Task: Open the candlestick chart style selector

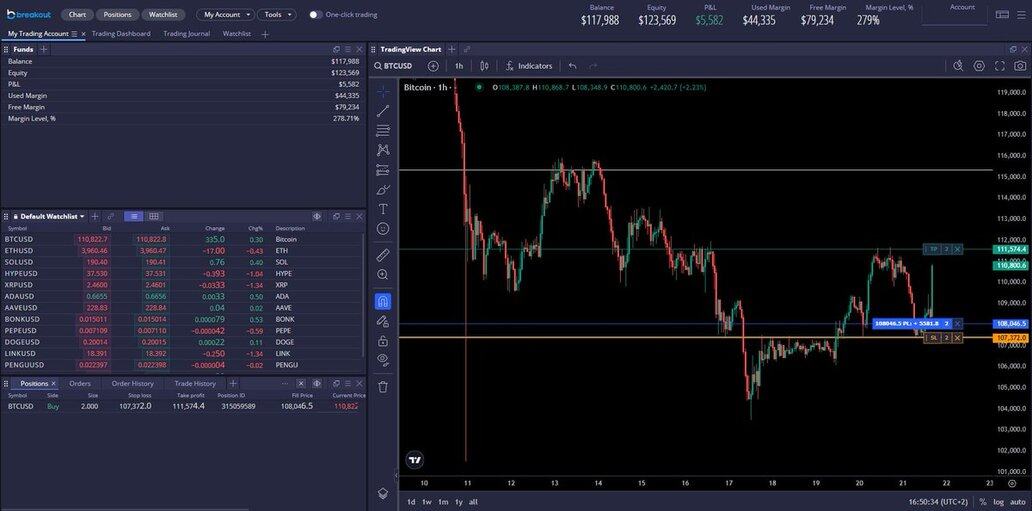Action: coord(484,66)
